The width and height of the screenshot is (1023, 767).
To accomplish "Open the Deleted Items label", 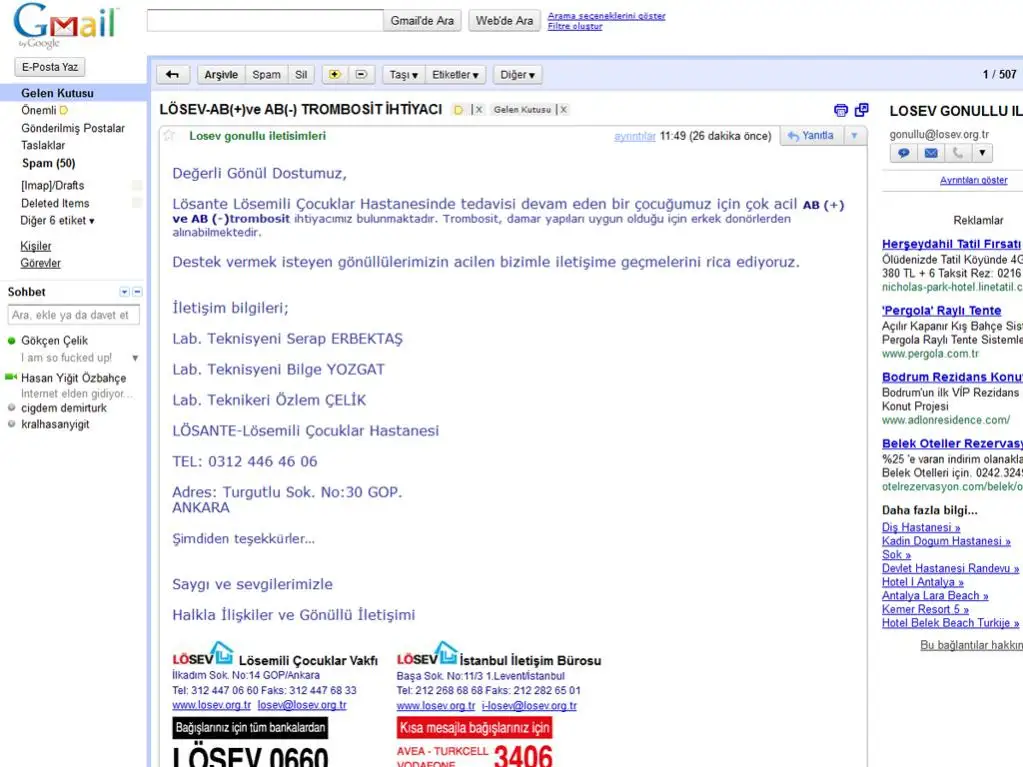I will (55, 203).
